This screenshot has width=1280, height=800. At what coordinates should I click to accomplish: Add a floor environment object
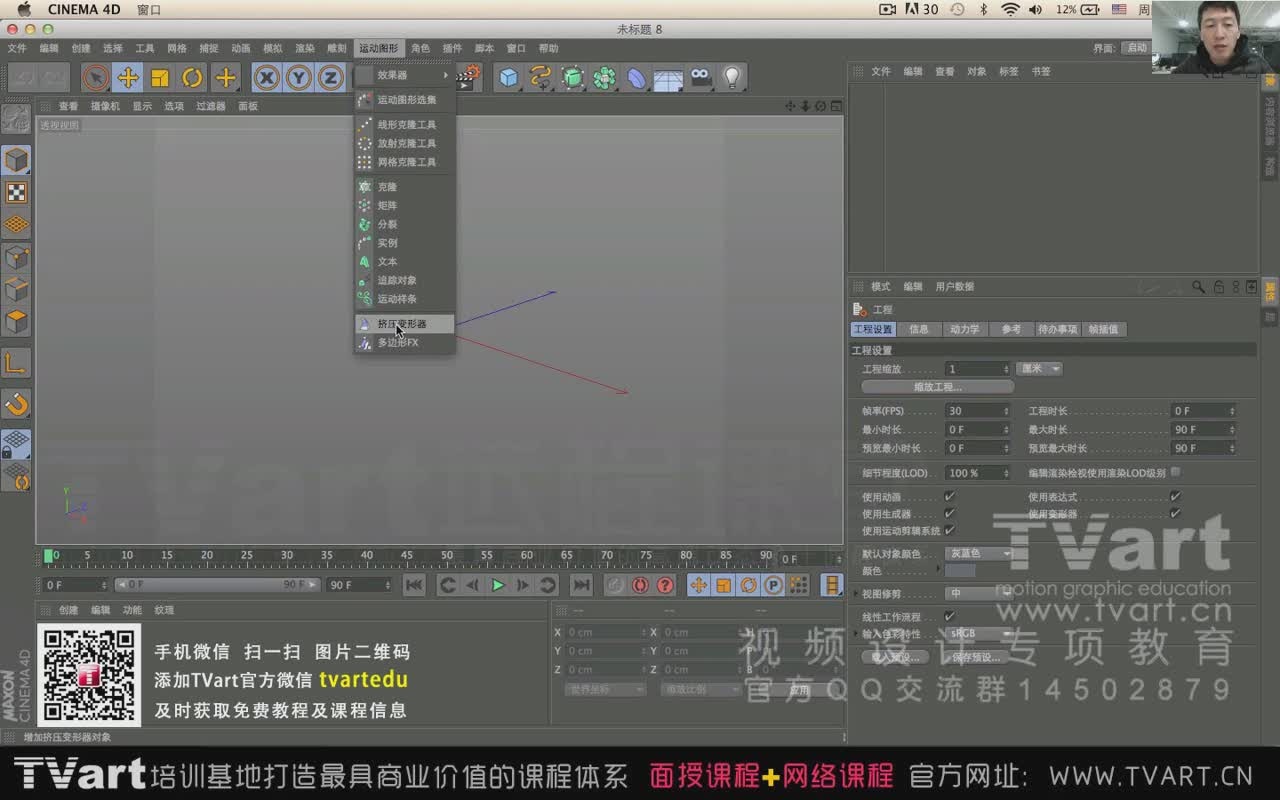pyautogui.click(x=668, y=77)
